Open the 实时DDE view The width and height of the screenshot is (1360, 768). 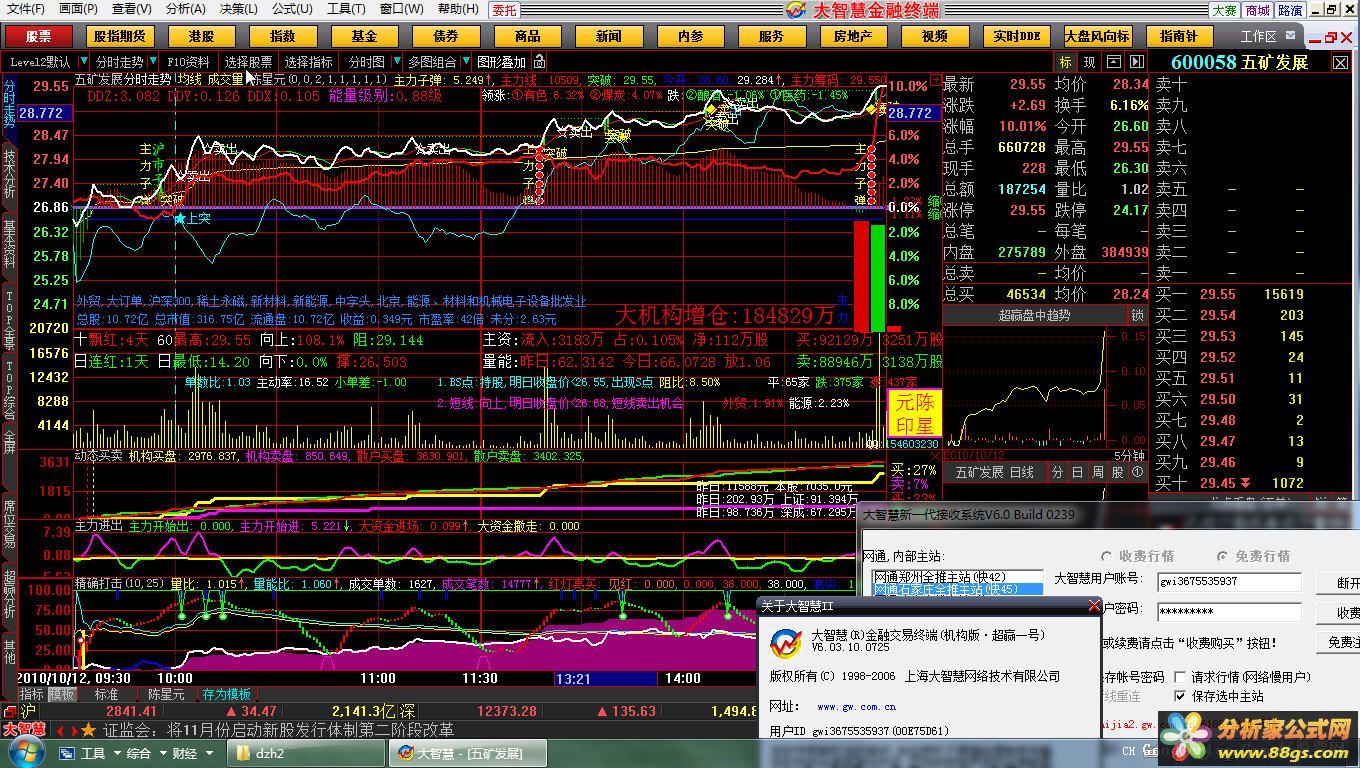(1016, 36)
